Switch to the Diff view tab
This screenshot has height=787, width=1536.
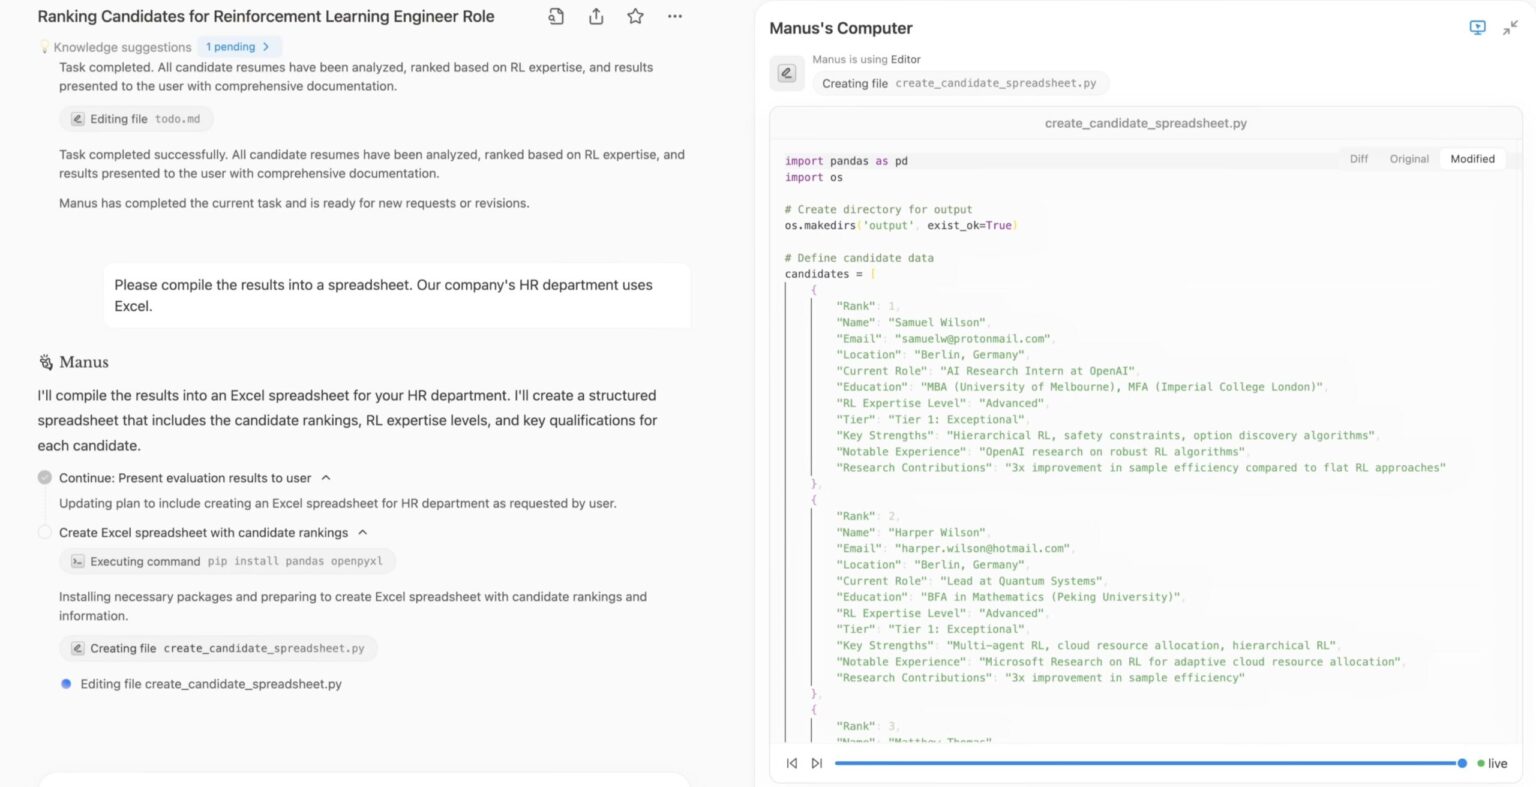1358,159
